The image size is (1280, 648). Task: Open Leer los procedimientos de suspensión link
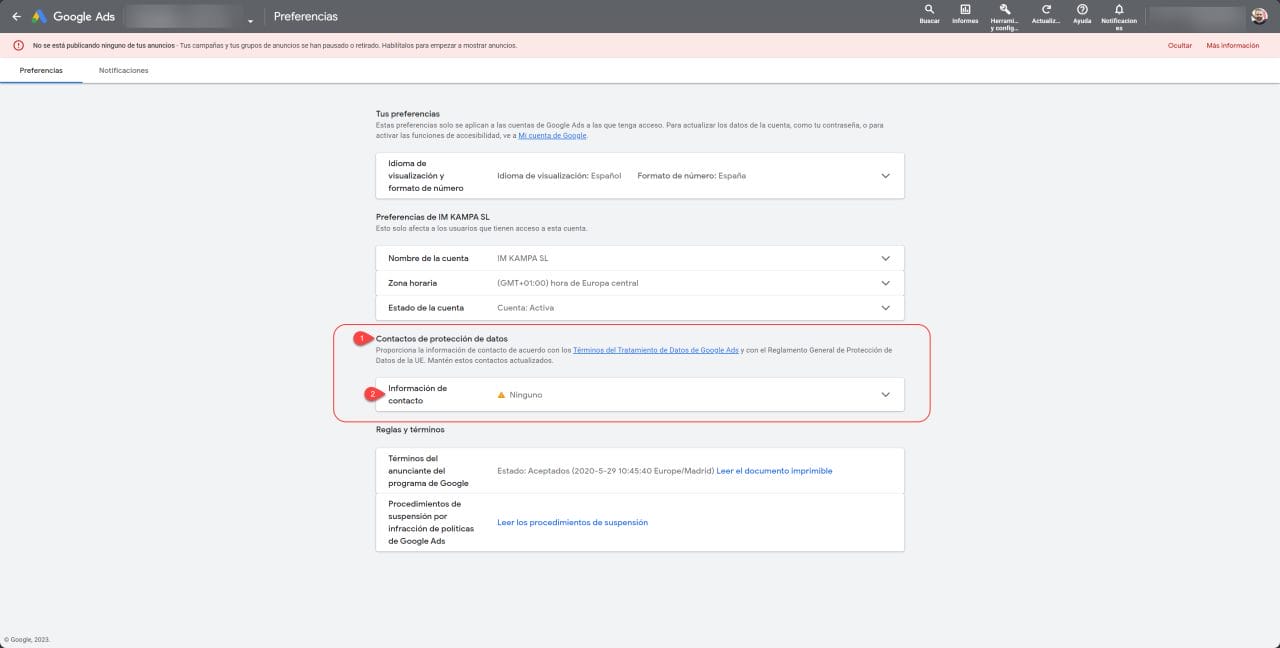[572, 522]
